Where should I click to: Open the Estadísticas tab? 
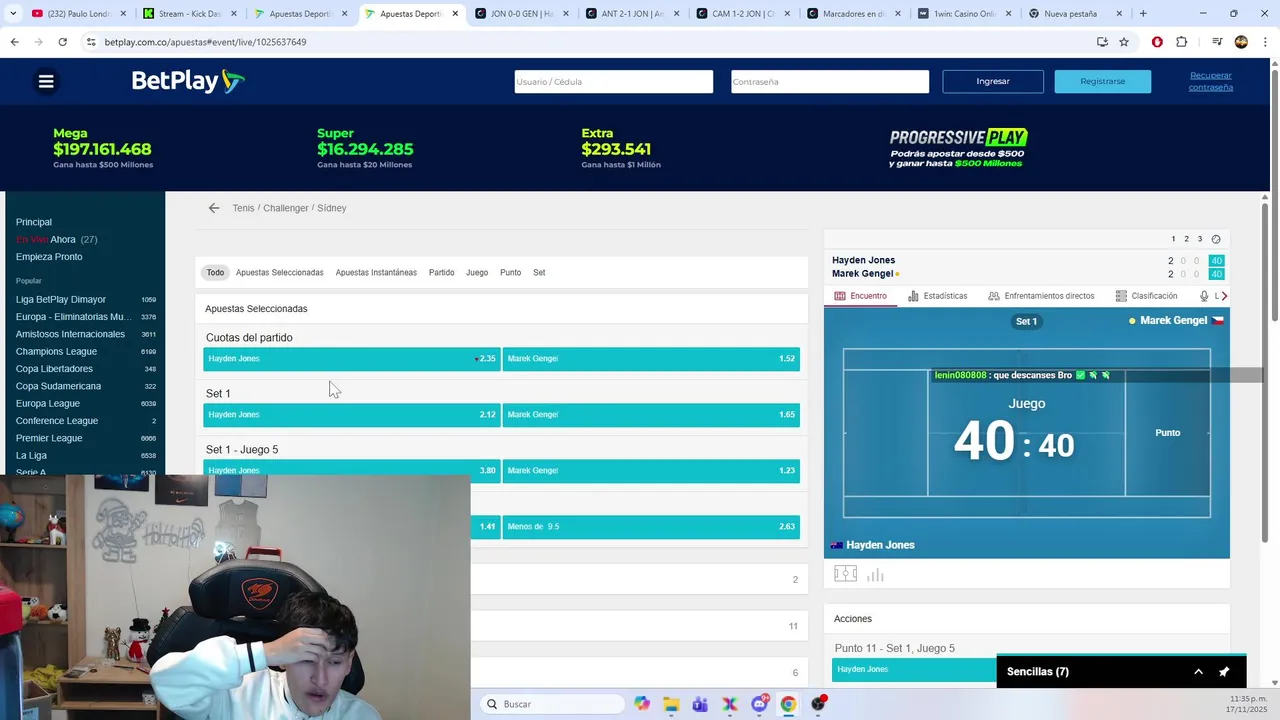[937, 296]
